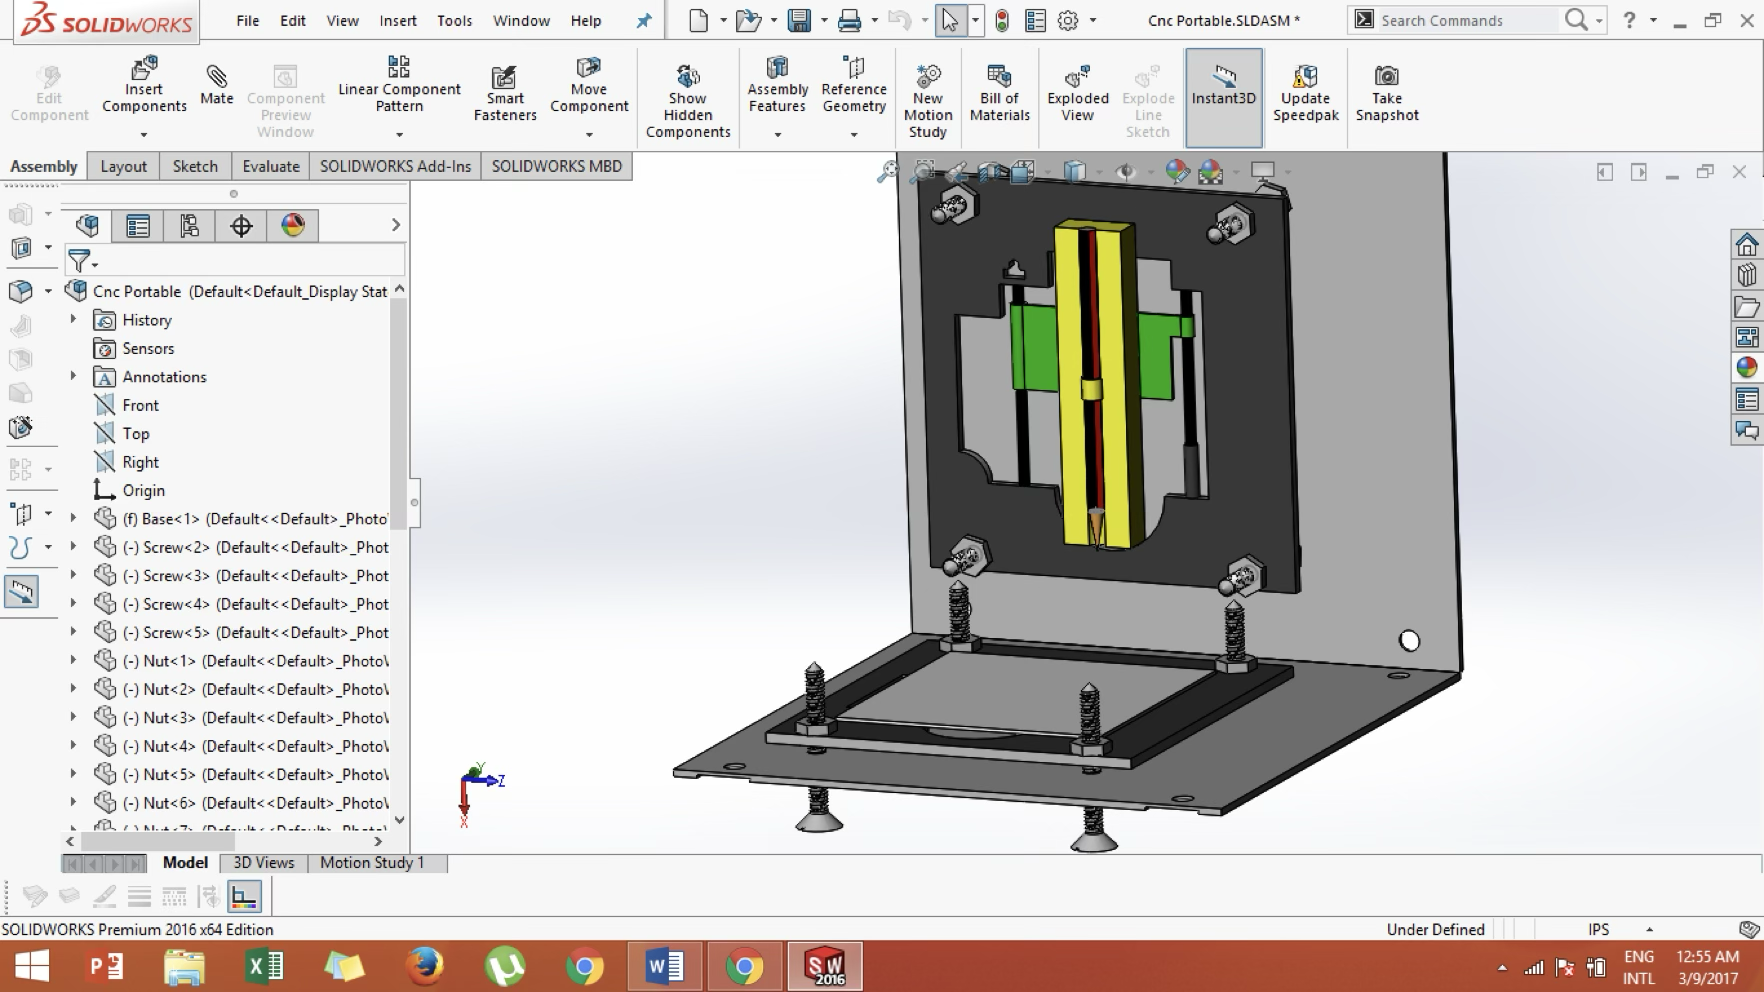Toggle Instant3D off

[1223, 90]
